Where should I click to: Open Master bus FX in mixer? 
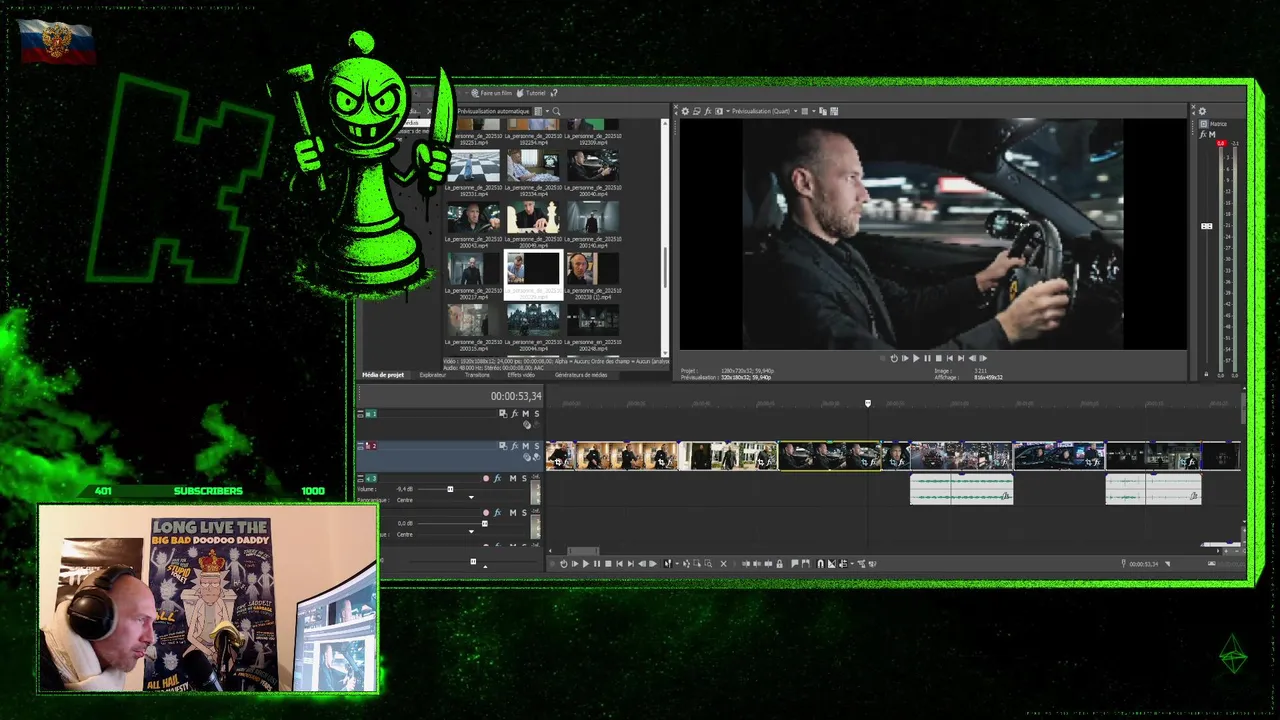[1203, 135]
